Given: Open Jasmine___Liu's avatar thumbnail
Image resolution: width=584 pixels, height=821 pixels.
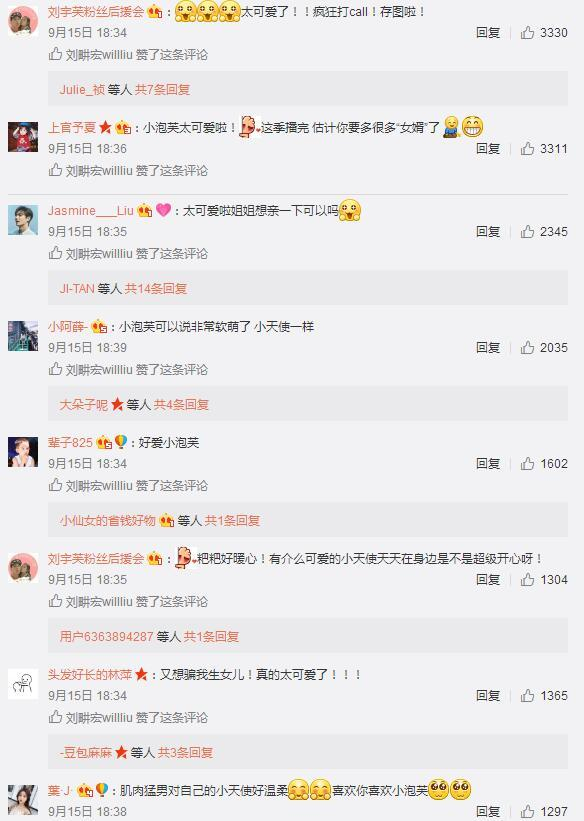Looking at the screenshot, I should (23, 220).
